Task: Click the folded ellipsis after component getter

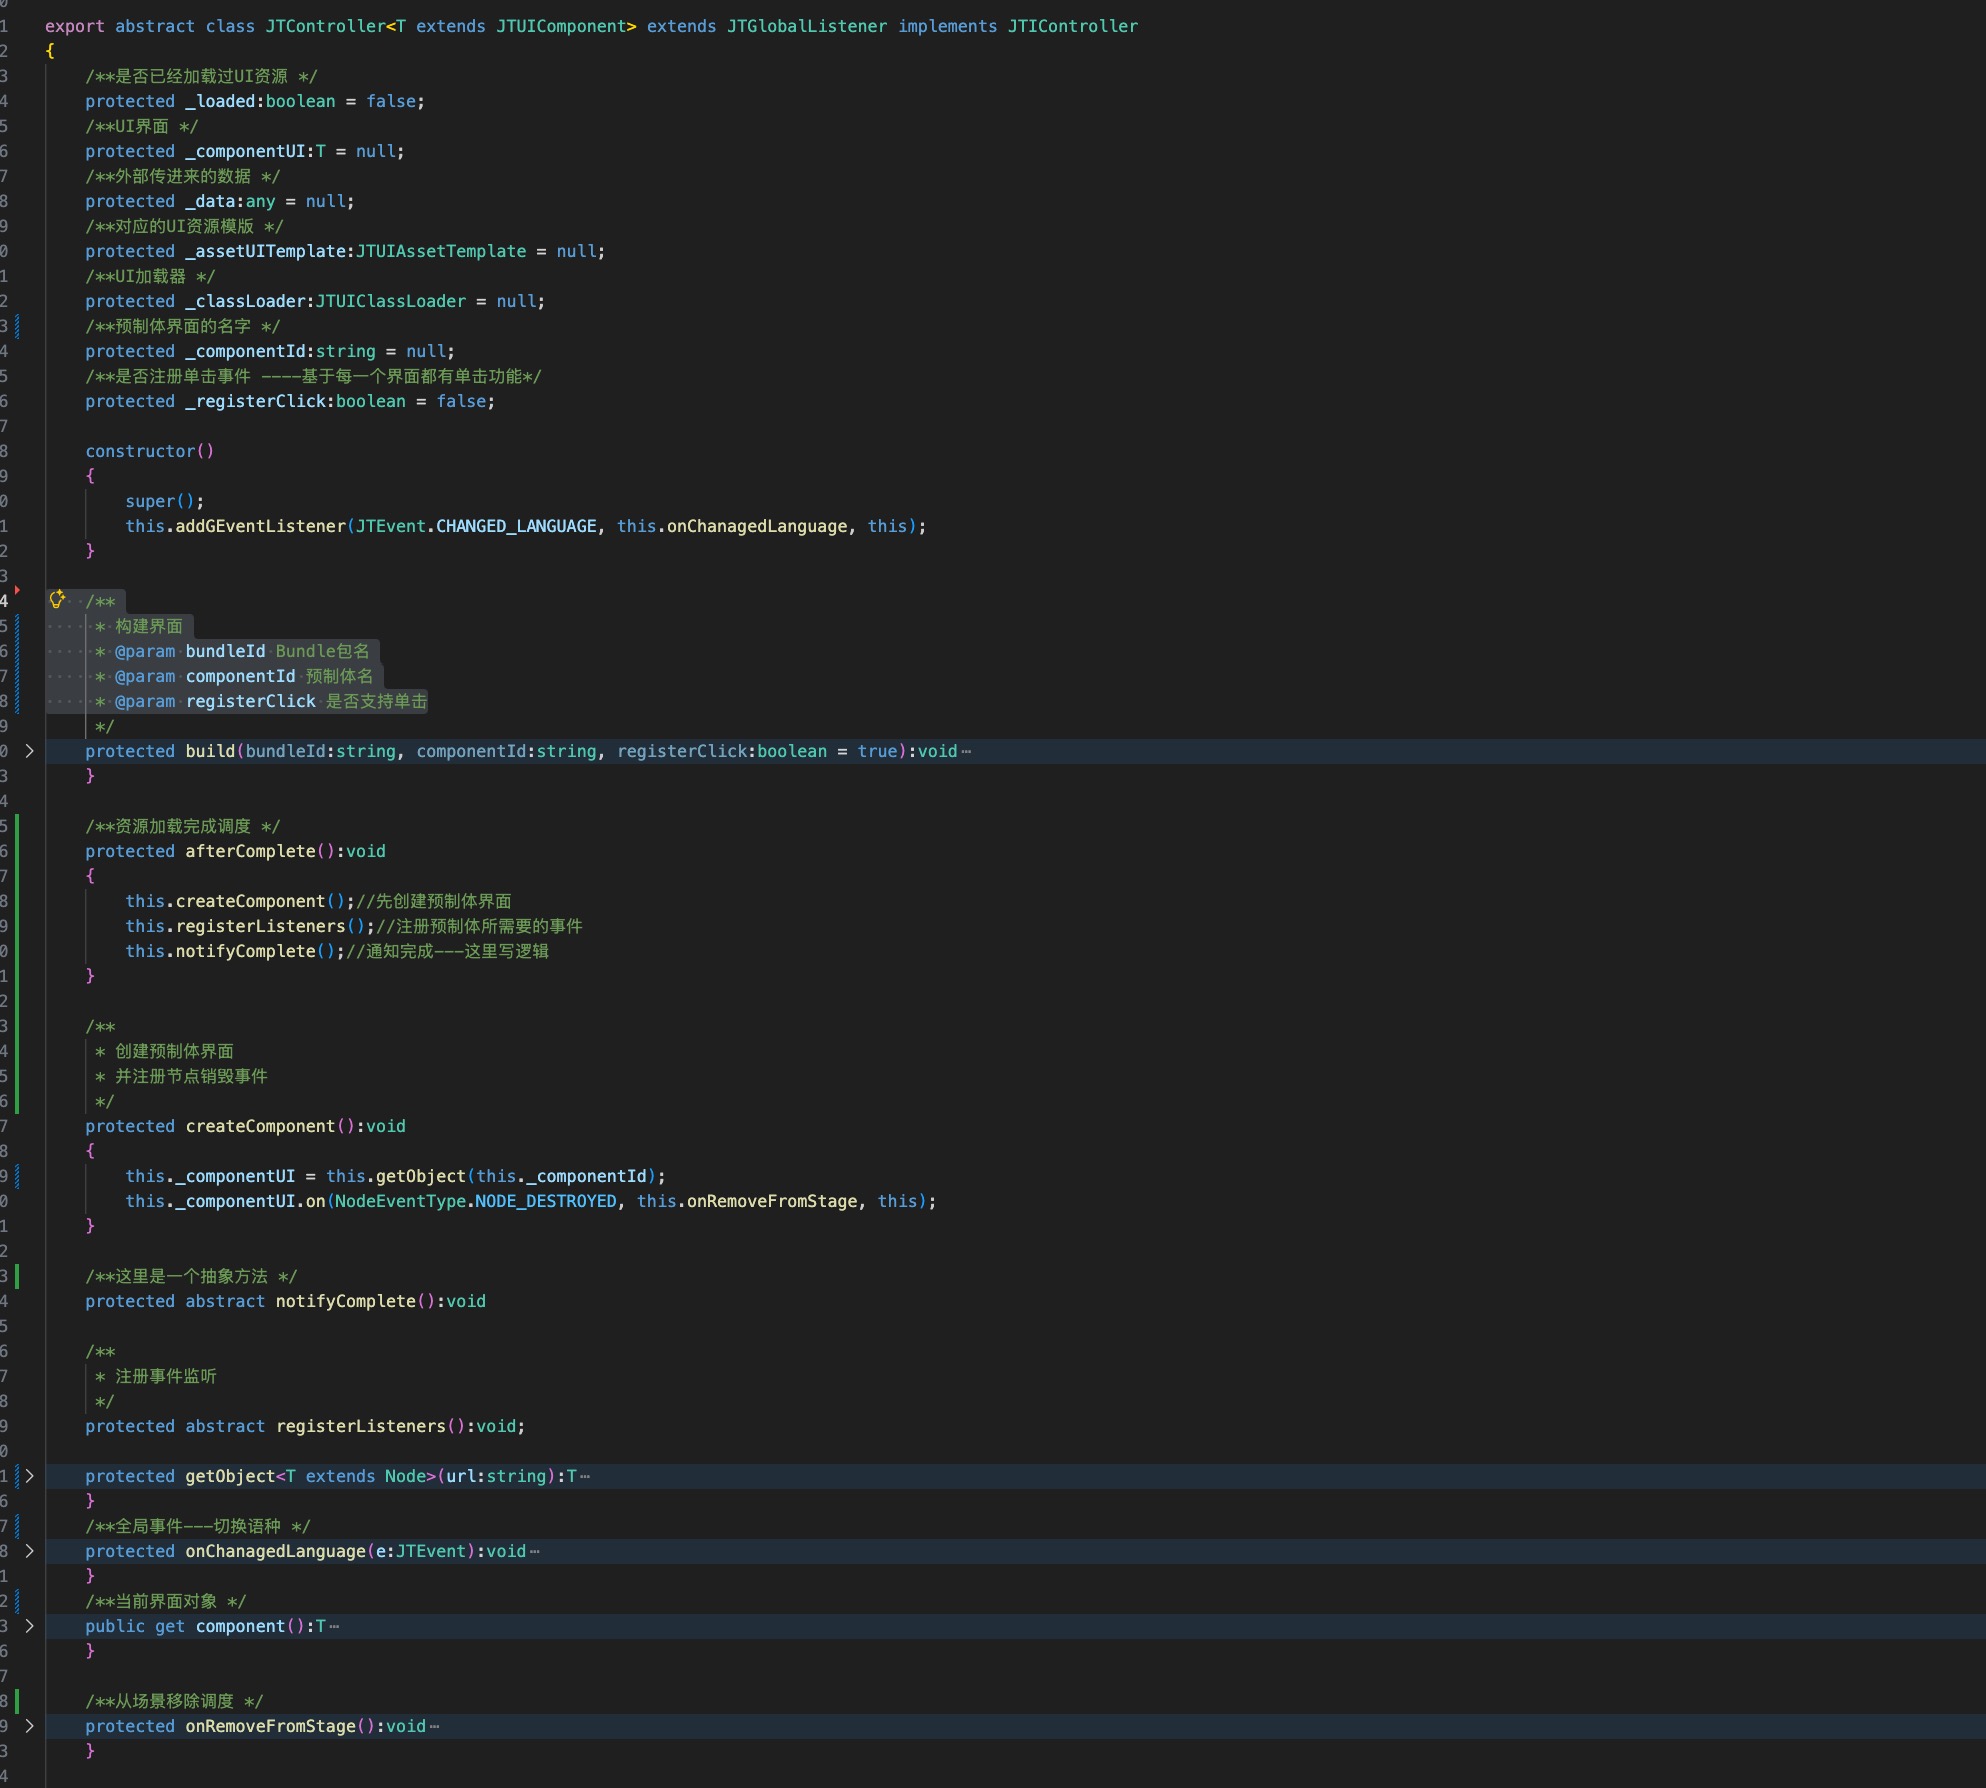Action: pos(334,1627)
